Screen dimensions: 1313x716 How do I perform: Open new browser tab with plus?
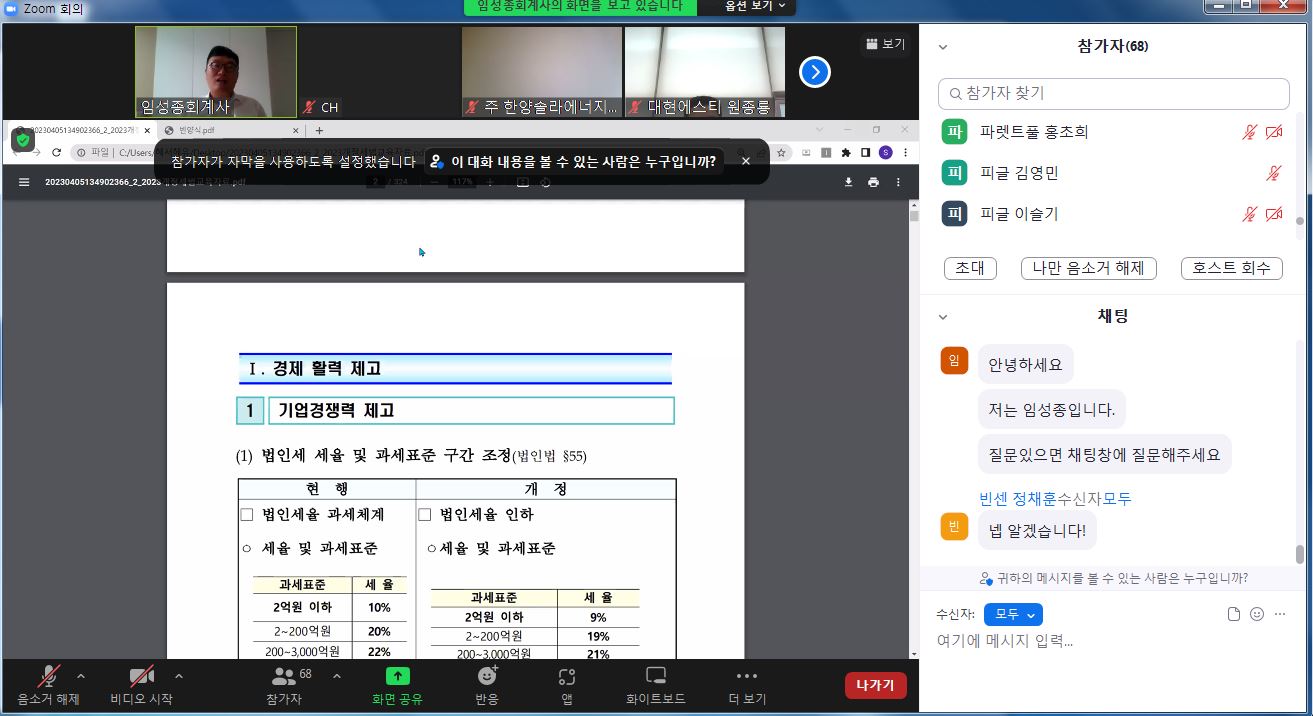pyautogui.click(x=319, y=130)
